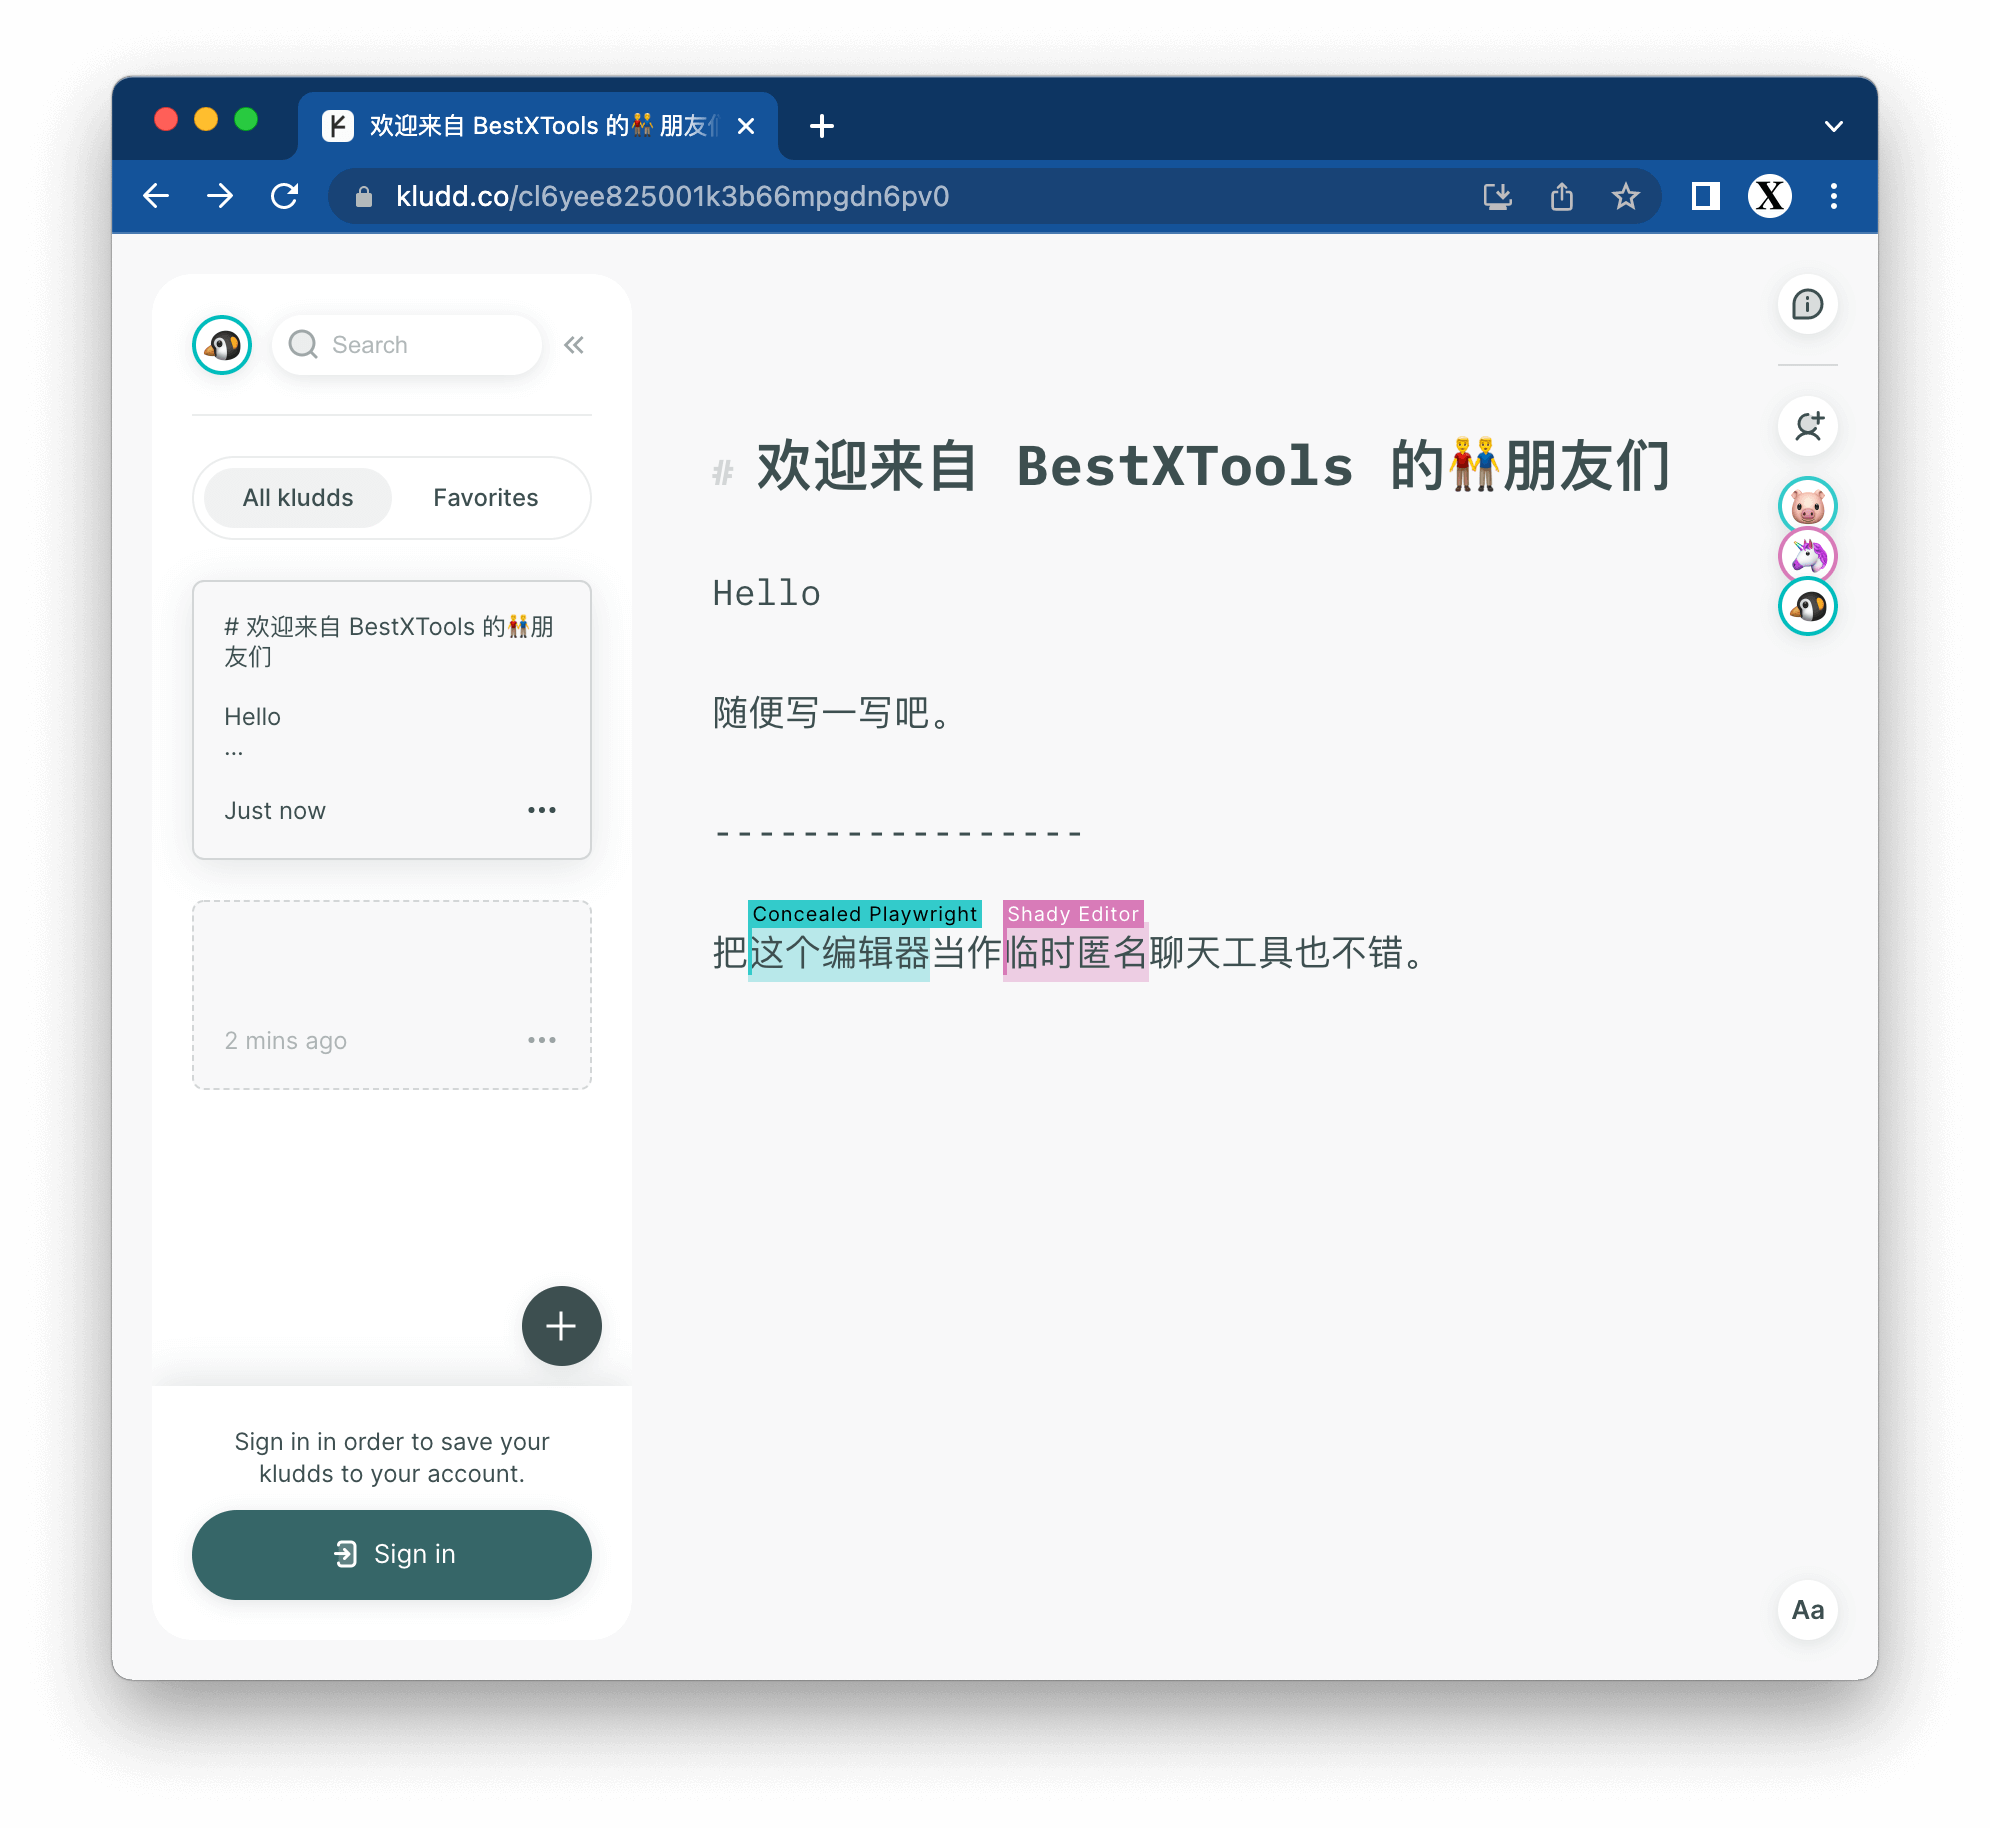The height and width of the screenshot is (1828, 1990).
Task: Click the Sign in button
Action: pos(391,1554)
